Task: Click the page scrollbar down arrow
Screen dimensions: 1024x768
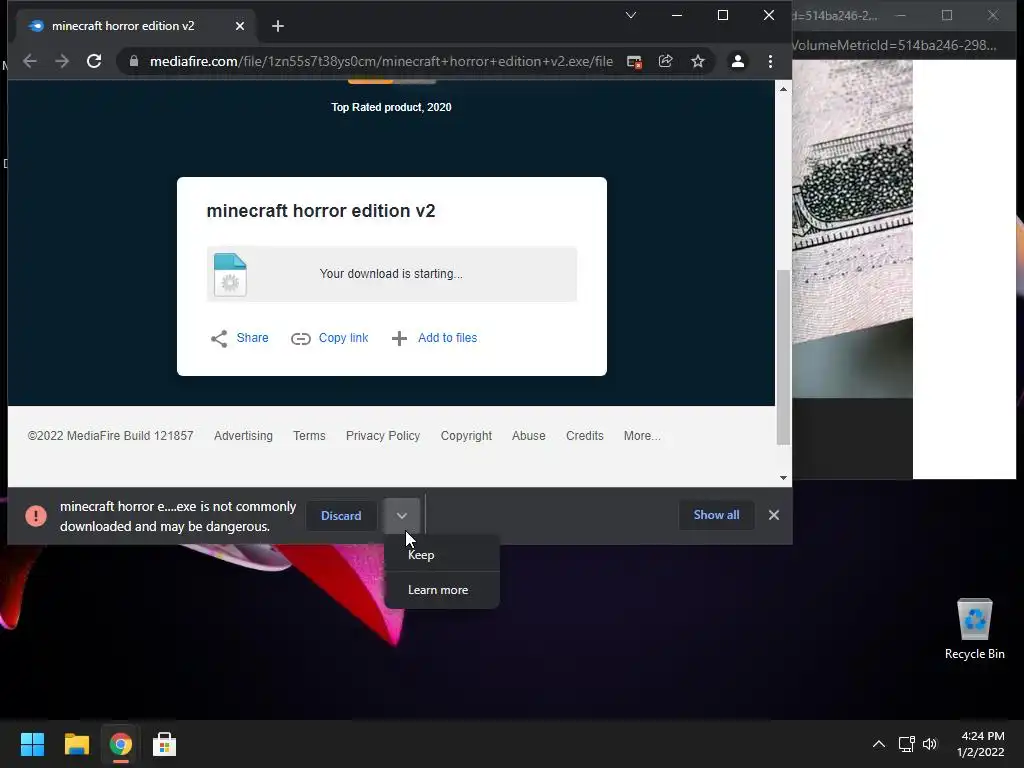Action: click(783, 478)
